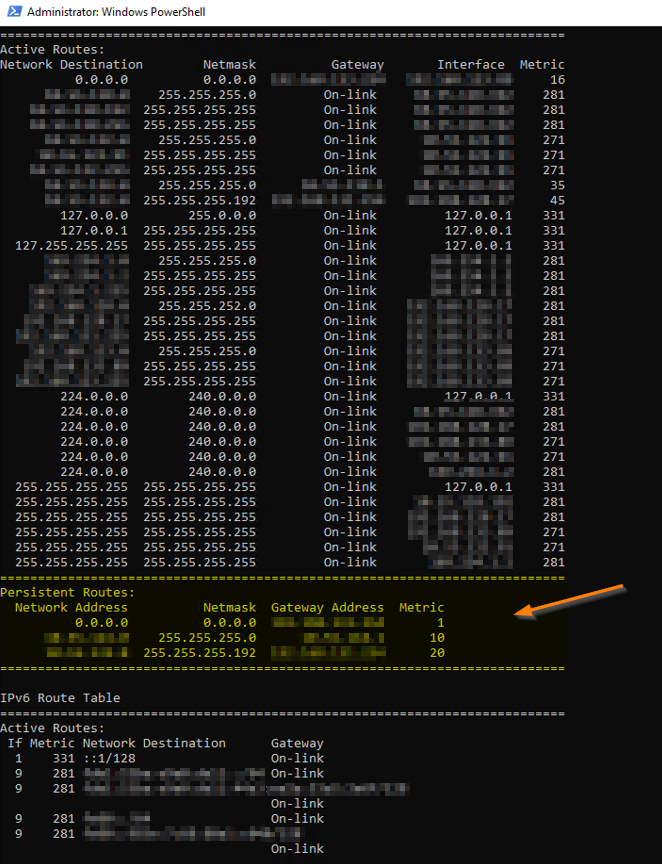Click '224.0.0.0' in the metric 331 row
This screenshot has height=864, width=662.
94,396
